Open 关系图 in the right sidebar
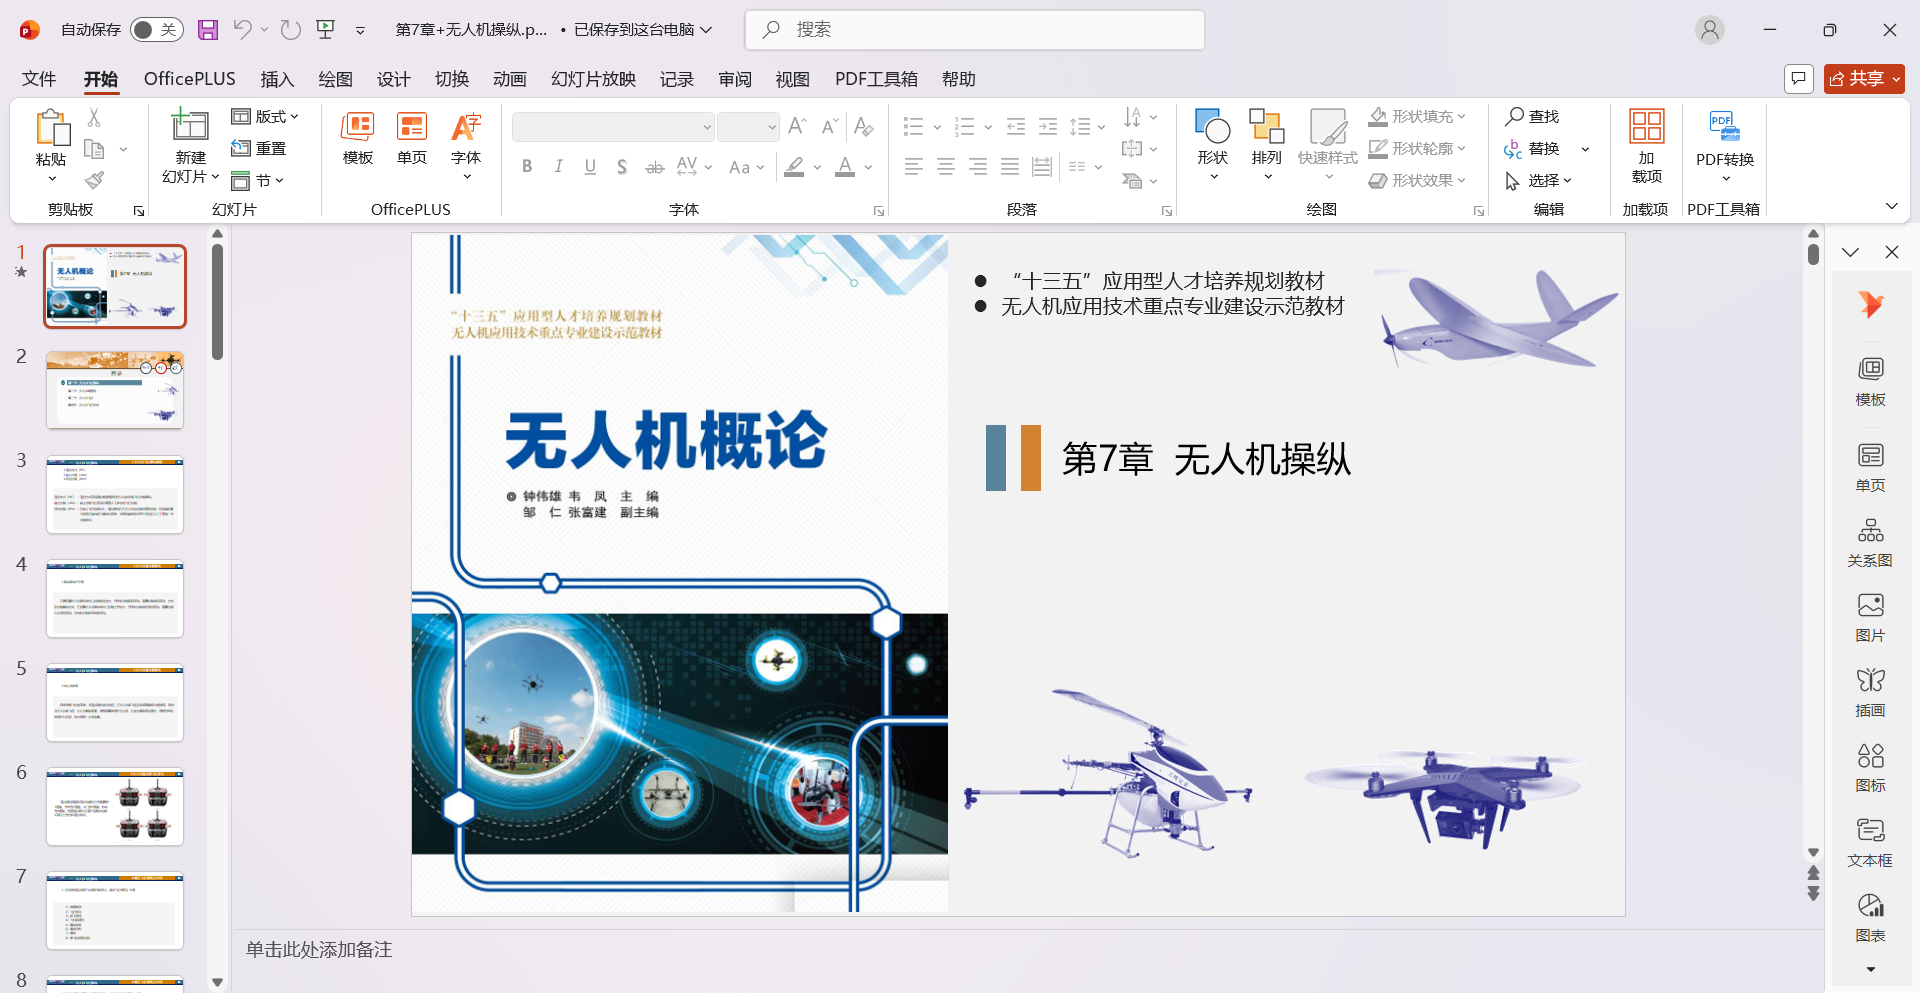The image size is (1920, 993). tap(1870, 541)
